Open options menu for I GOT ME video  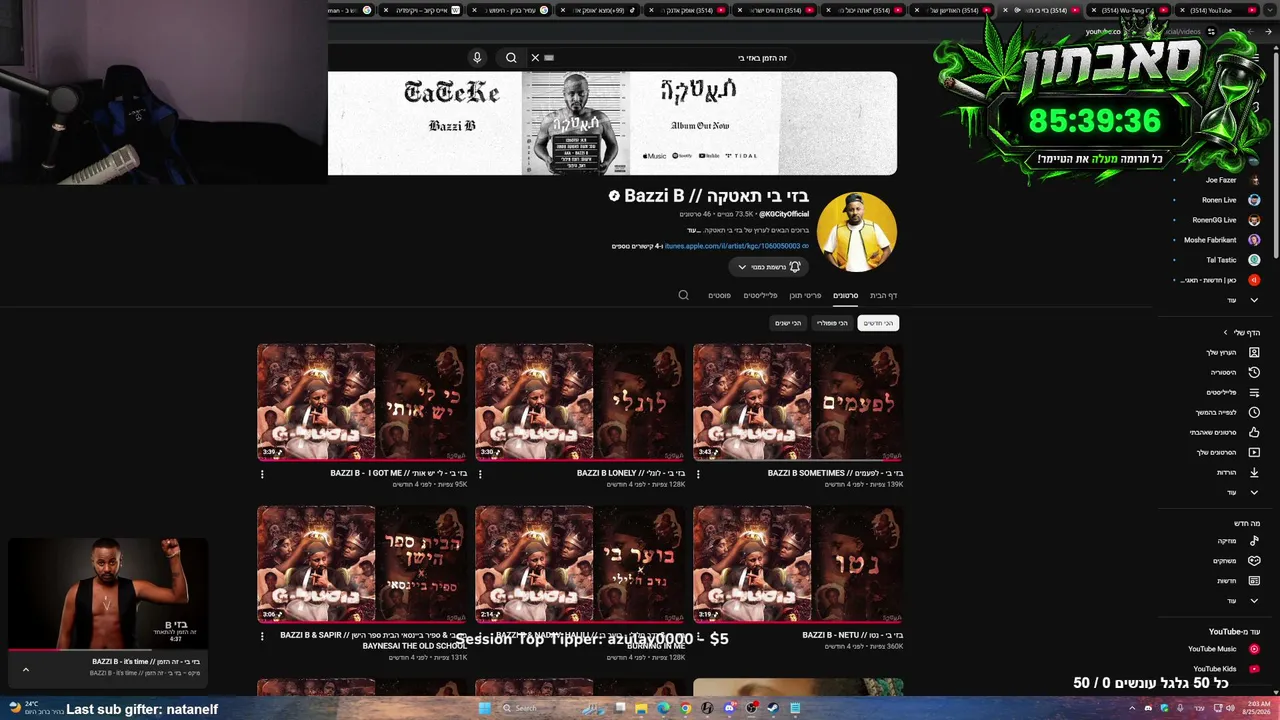(262, 474)
